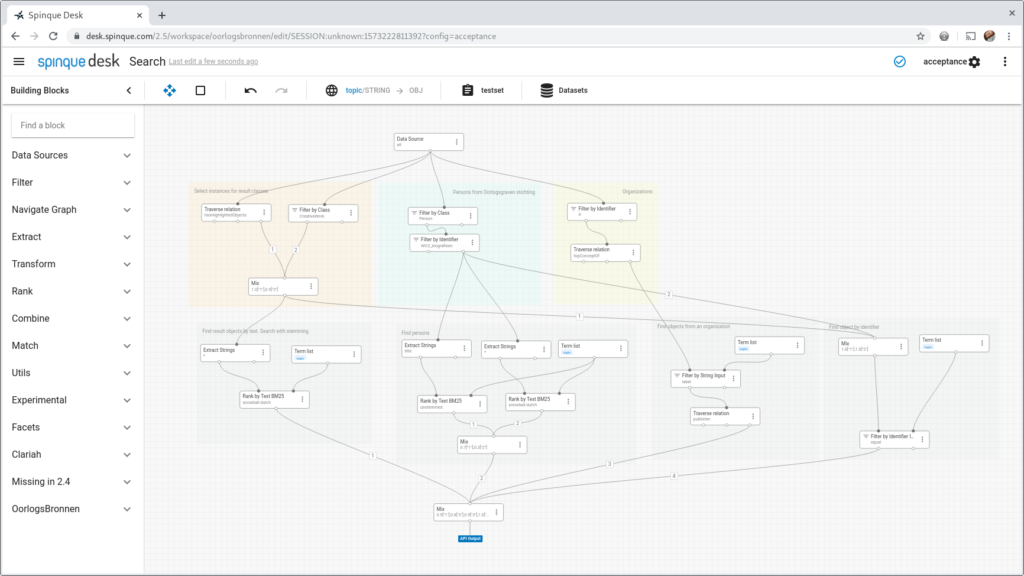Open options of Filter by Identifier WO2_biografieen
The image size is (1024, 576).
472,242
